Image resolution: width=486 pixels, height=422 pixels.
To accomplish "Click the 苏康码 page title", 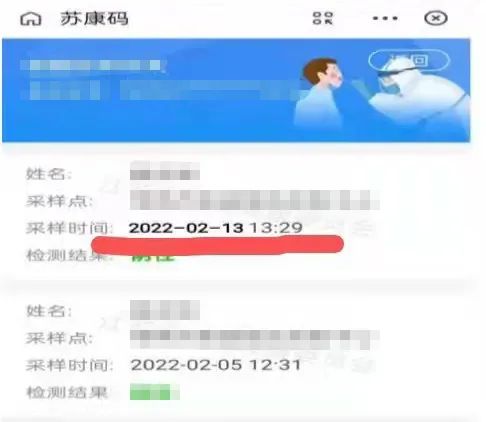I will (94, 18).
